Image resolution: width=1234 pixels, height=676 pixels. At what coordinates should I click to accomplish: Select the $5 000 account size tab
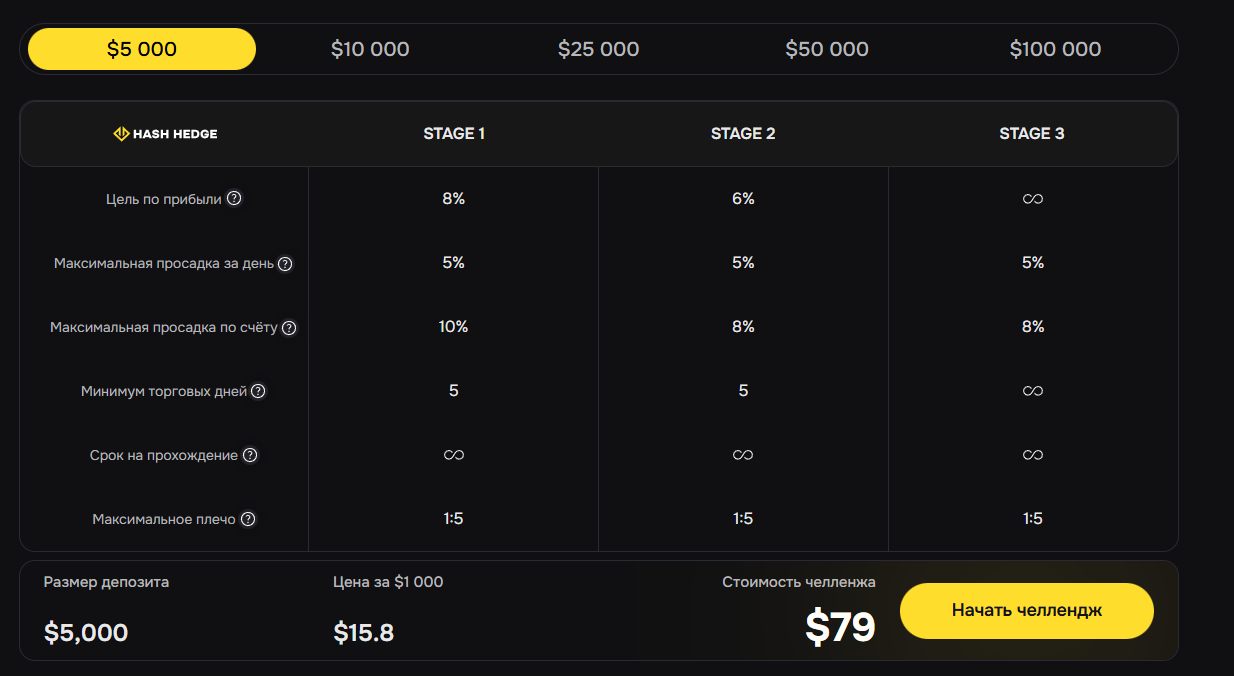click(x=142, y=49)
